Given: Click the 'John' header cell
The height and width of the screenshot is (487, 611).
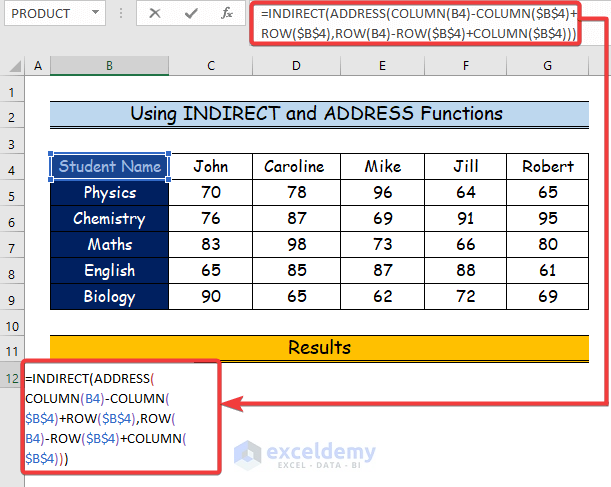Looking at the screenshot, I should 211,166.
